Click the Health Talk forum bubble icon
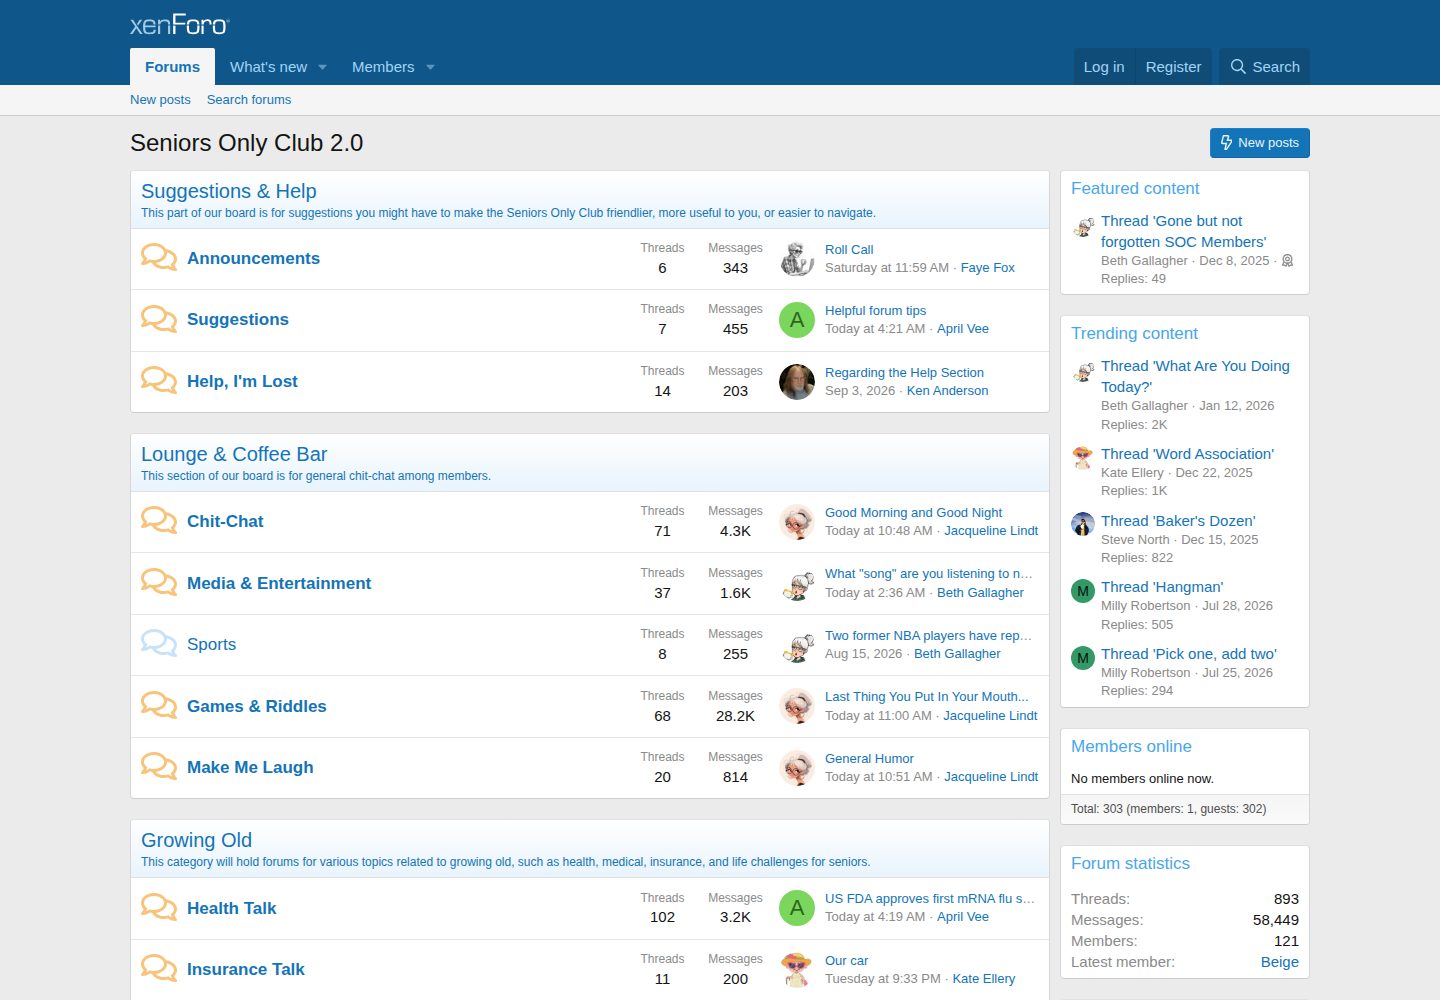 click(159, 908)
